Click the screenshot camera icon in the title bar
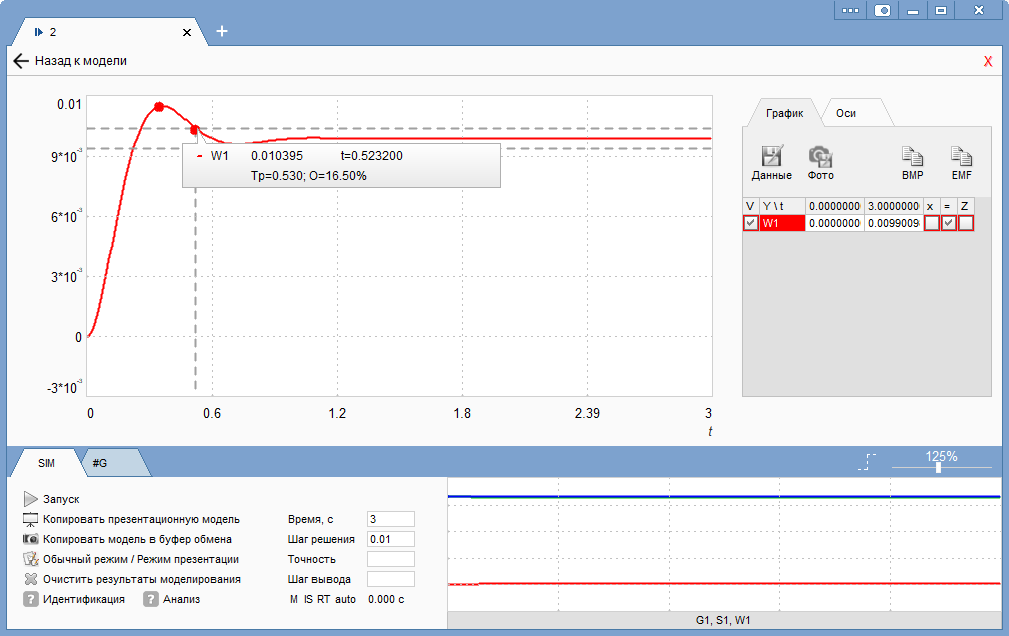This screenshot has width=1009, height=636. pos(882,10)
